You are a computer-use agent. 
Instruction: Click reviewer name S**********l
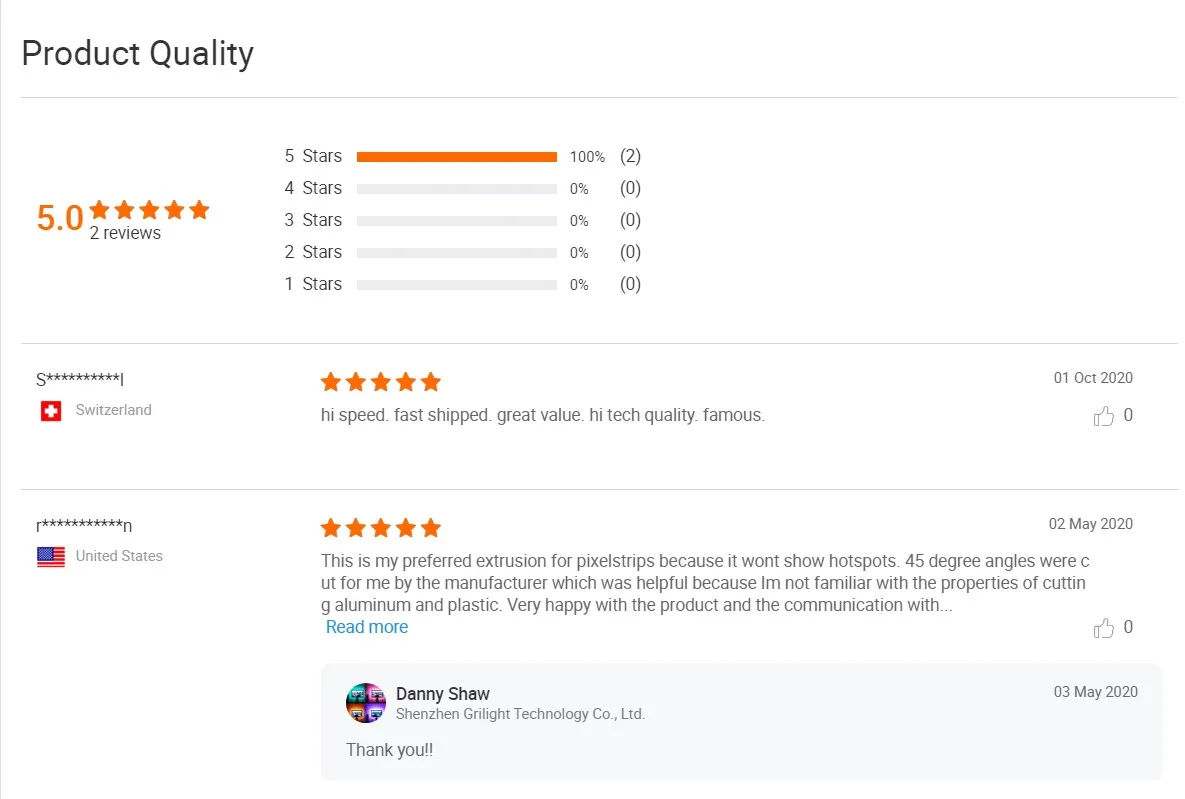[x=80, y=379]
